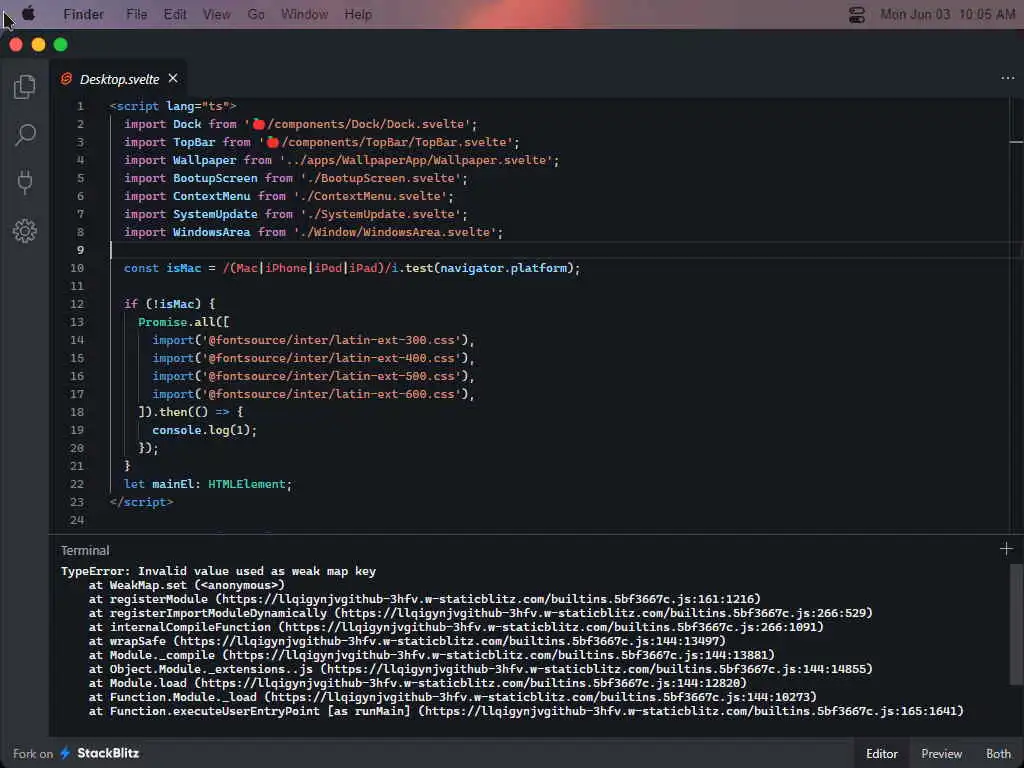
Task: Click 'if (!isMac) {' on line 12
Action: point(170,304)
